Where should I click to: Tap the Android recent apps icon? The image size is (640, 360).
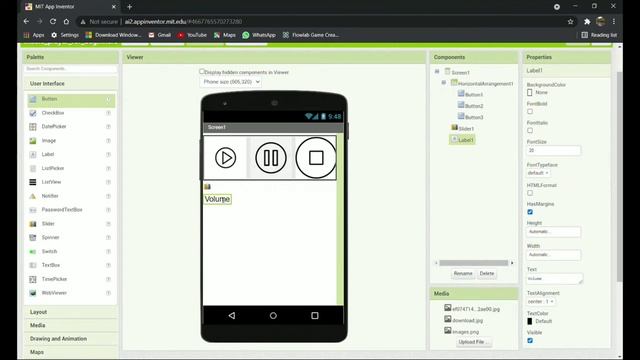point(315,316)
